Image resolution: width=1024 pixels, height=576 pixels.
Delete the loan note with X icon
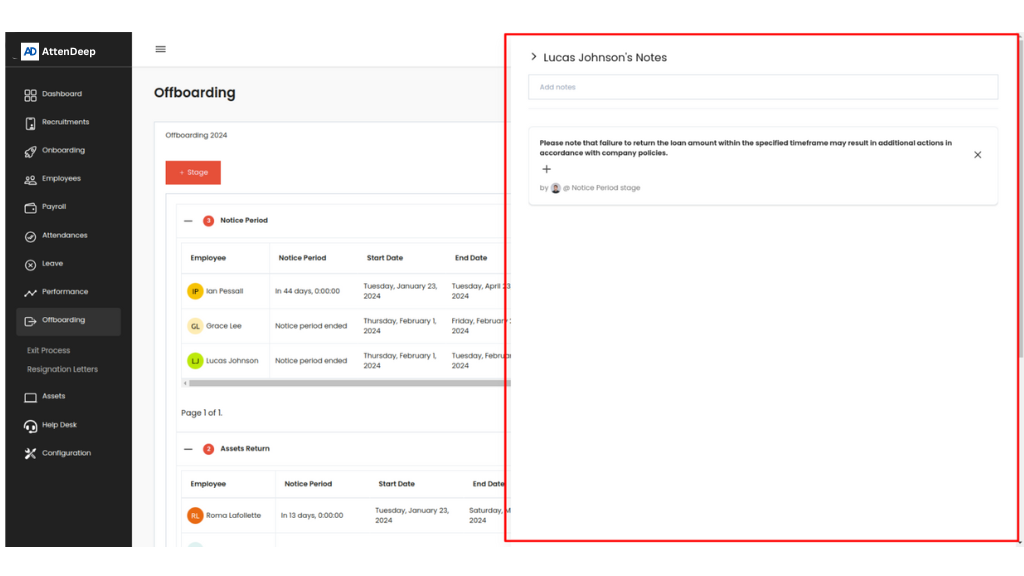(977, 155)
